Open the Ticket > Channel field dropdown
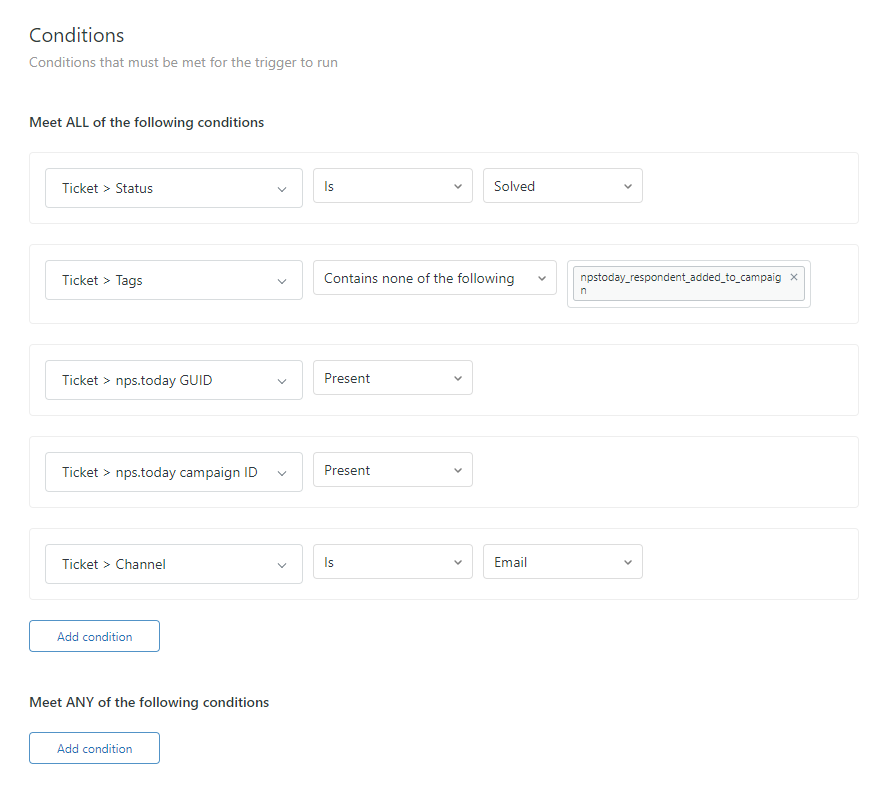The height and width of the screenshot is (798, 893). point(173,564)
